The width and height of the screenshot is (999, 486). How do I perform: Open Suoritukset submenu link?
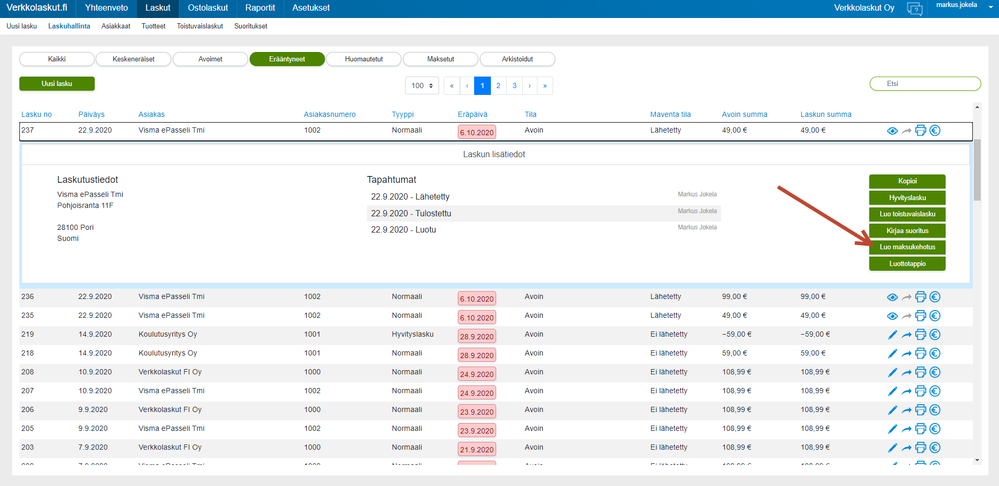pos(250,27)
